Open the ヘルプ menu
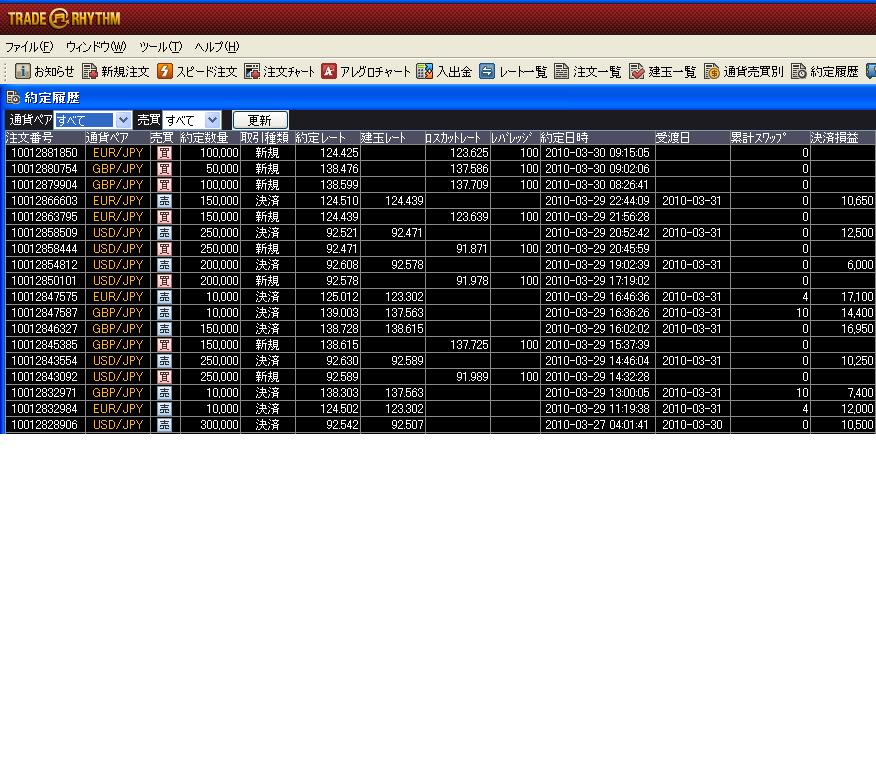Viewport: 876px width, 761px height. pos(217,47)
